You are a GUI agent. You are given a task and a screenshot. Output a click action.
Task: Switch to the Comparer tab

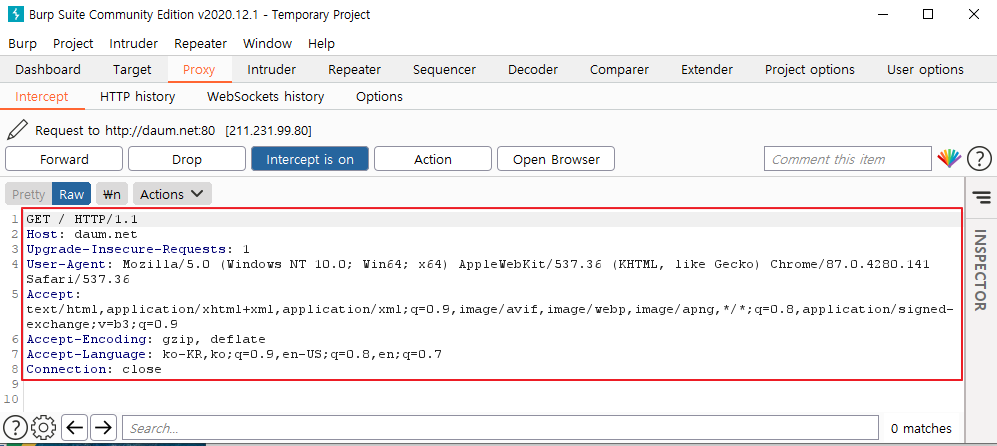[619, 69]
